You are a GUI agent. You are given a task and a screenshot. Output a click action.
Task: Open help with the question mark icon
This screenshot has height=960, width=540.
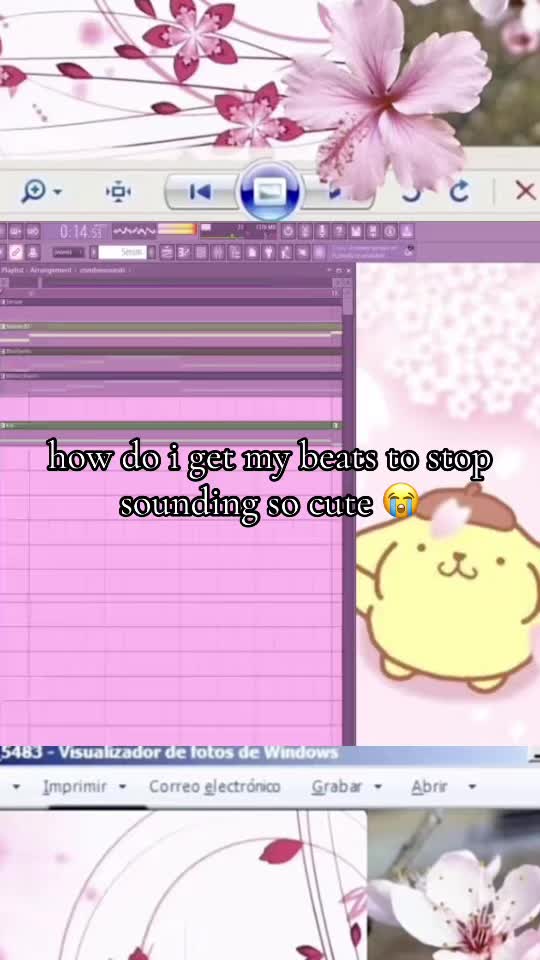(x=339, y=231)
